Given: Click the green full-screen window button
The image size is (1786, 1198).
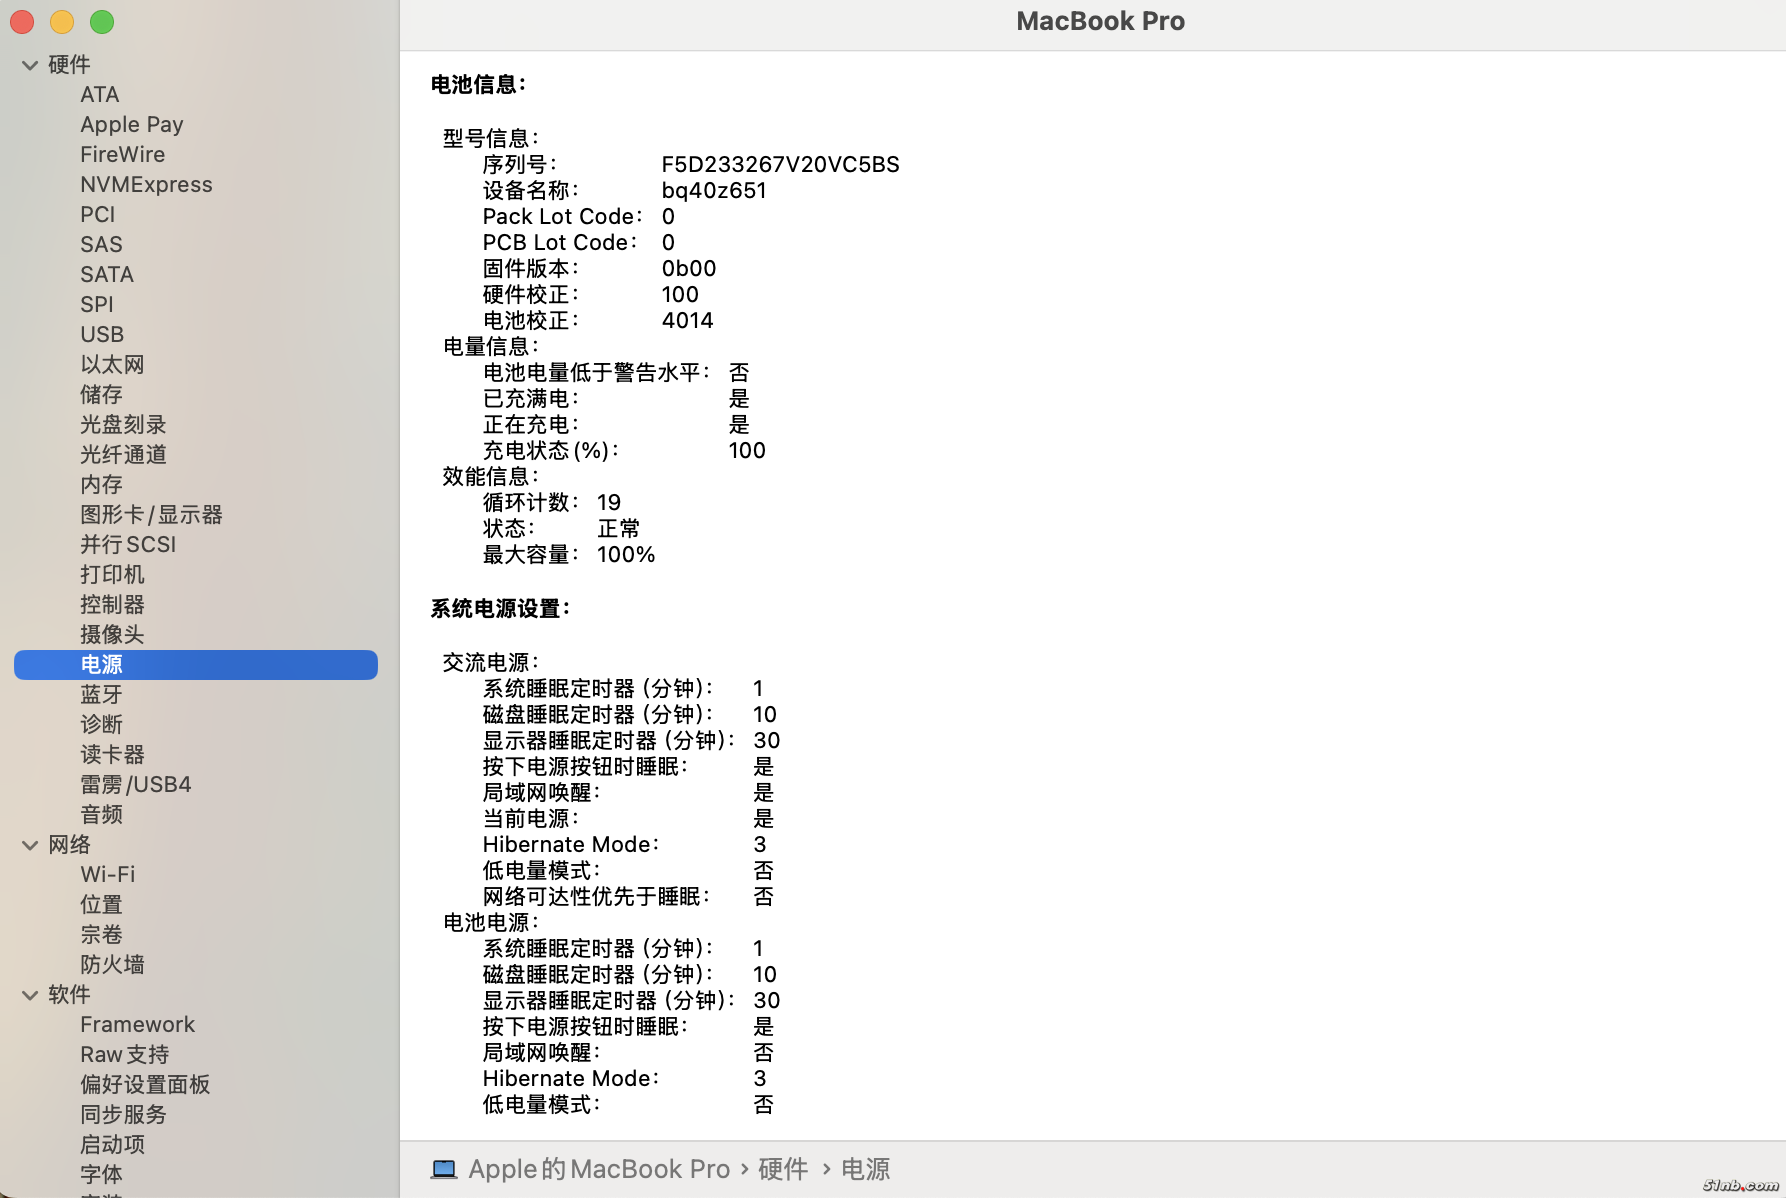Looking at the screenshot, I should pos(102,21).
